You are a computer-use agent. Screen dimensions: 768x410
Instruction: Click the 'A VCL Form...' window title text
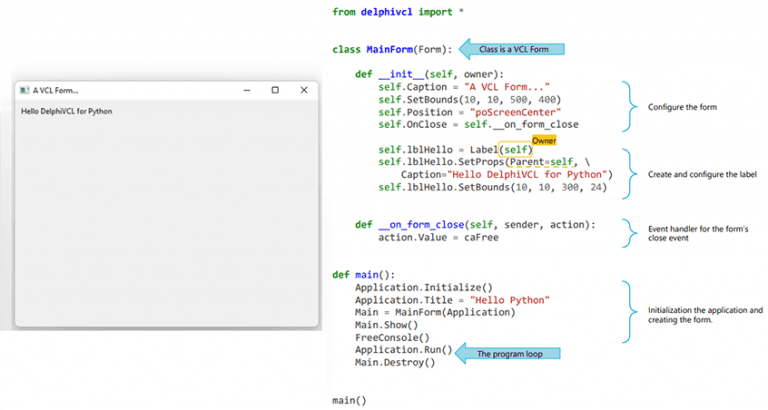click(x=55, y=91)
